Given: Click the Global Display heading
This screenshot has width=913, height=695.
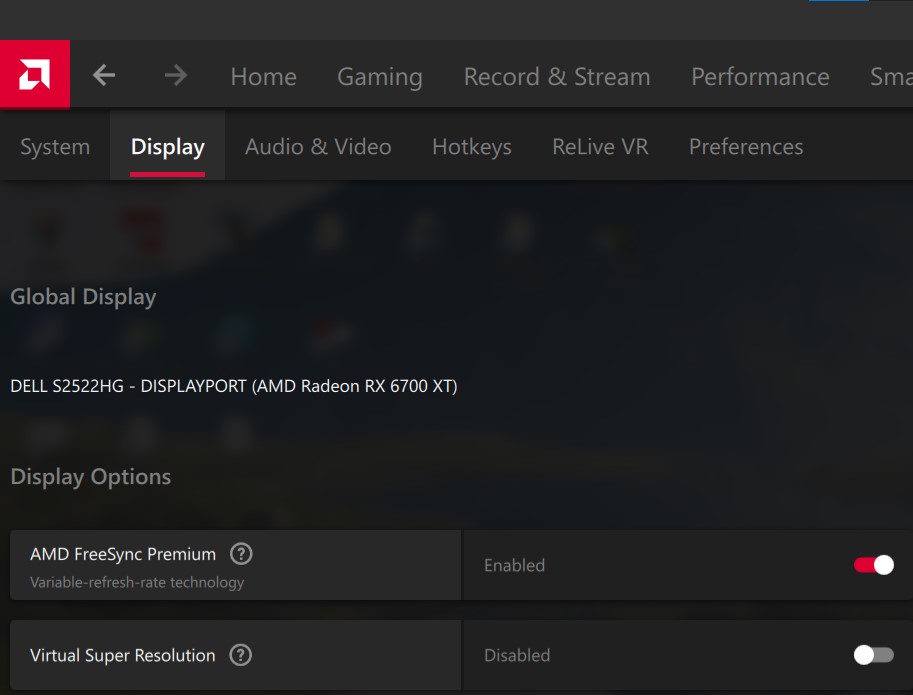Looking at the screenshot, I should click(83, 297).
